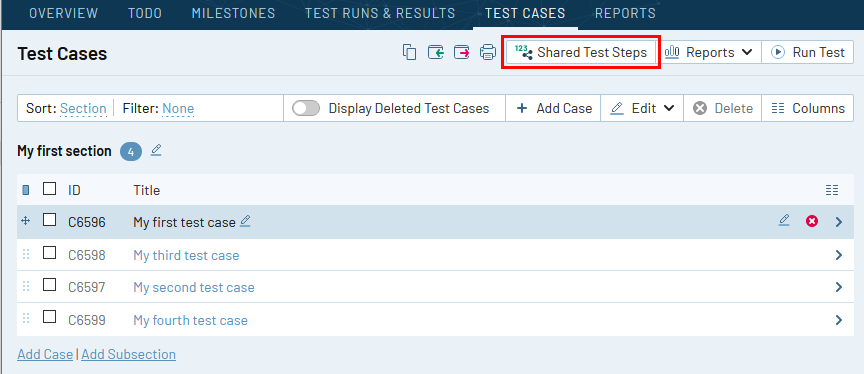Open the Reports tab in navigation
Screen dimensions: 864x374
click(x=625, y=13)
